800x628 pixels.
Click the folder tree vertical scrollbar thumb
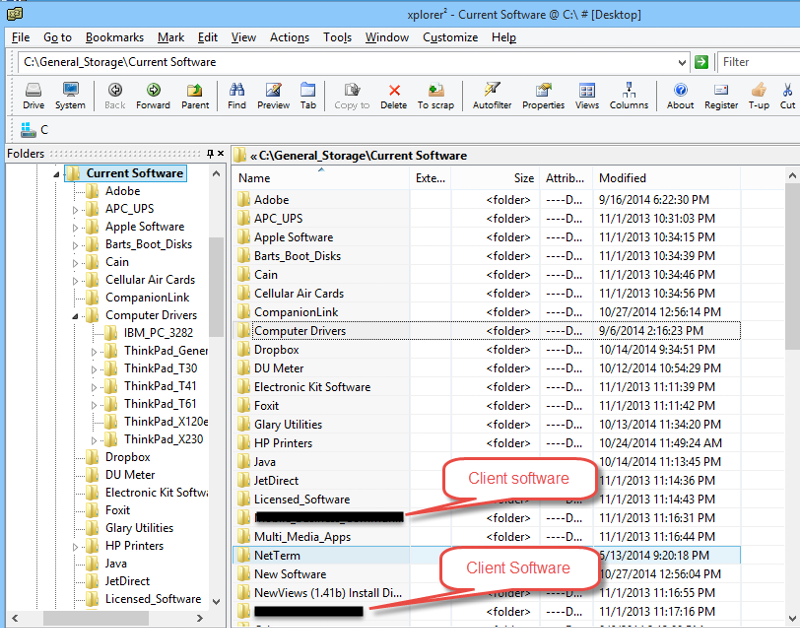pyautogui.click(x=216, y=287)
